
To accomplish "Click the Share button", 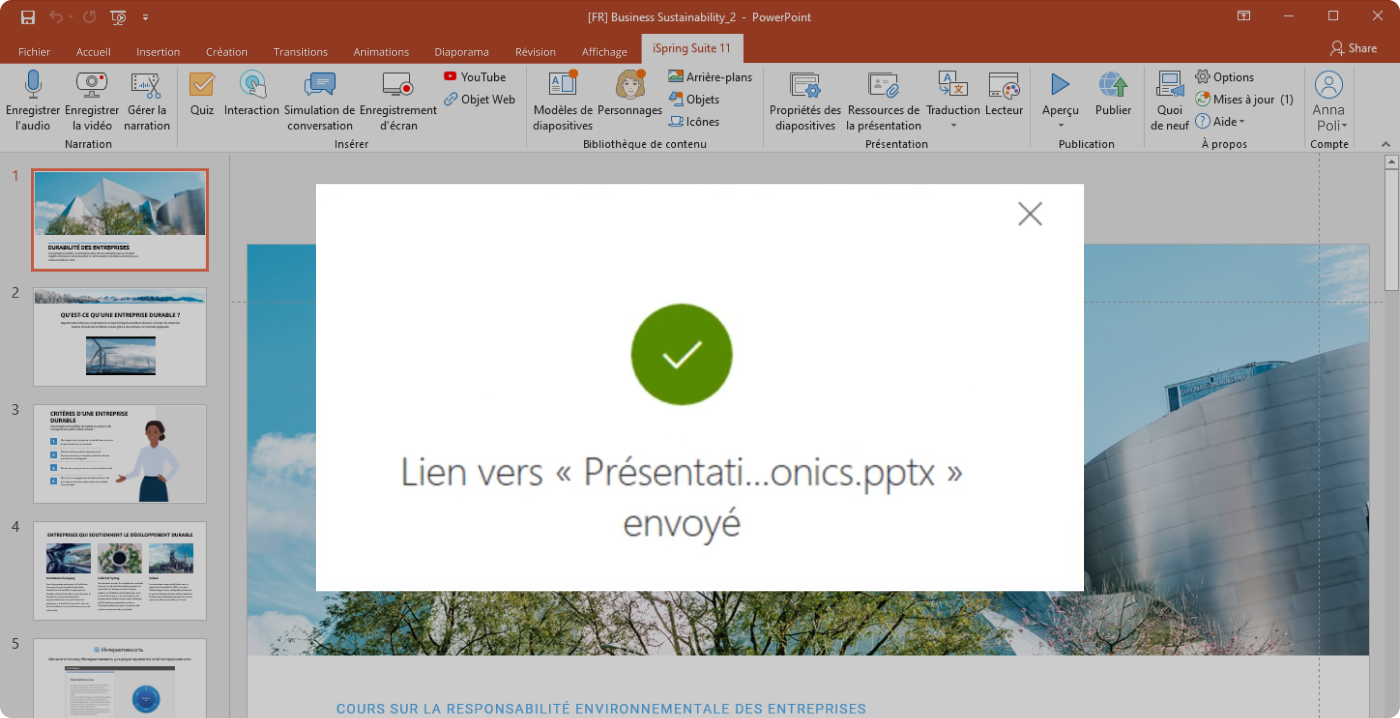I will click(x=1353, y=48).
